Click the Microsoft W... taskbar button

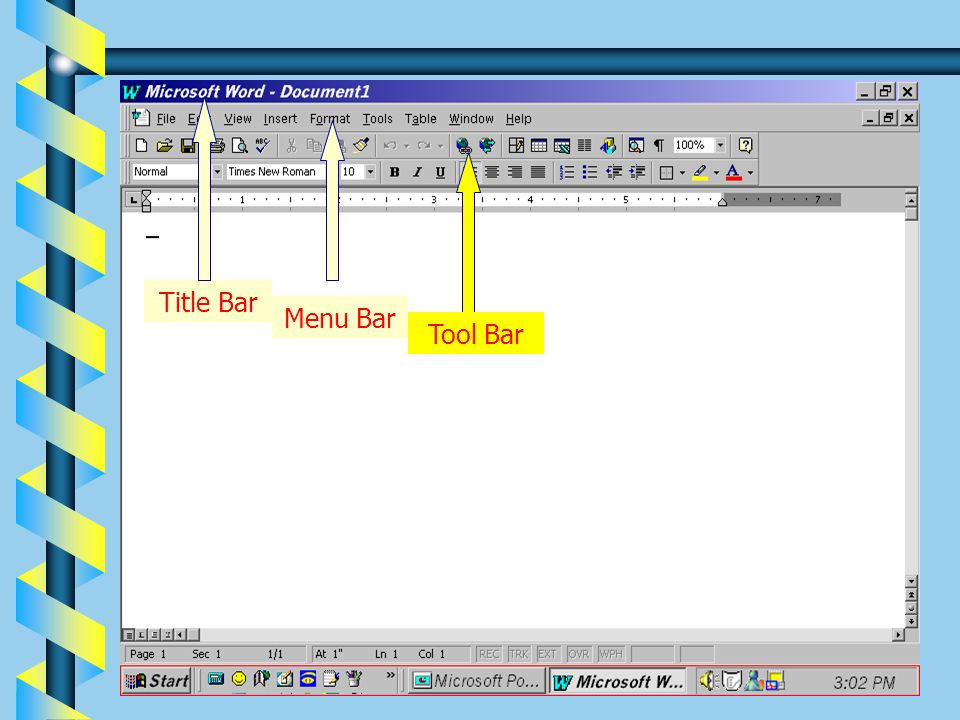tap(618, 681)
